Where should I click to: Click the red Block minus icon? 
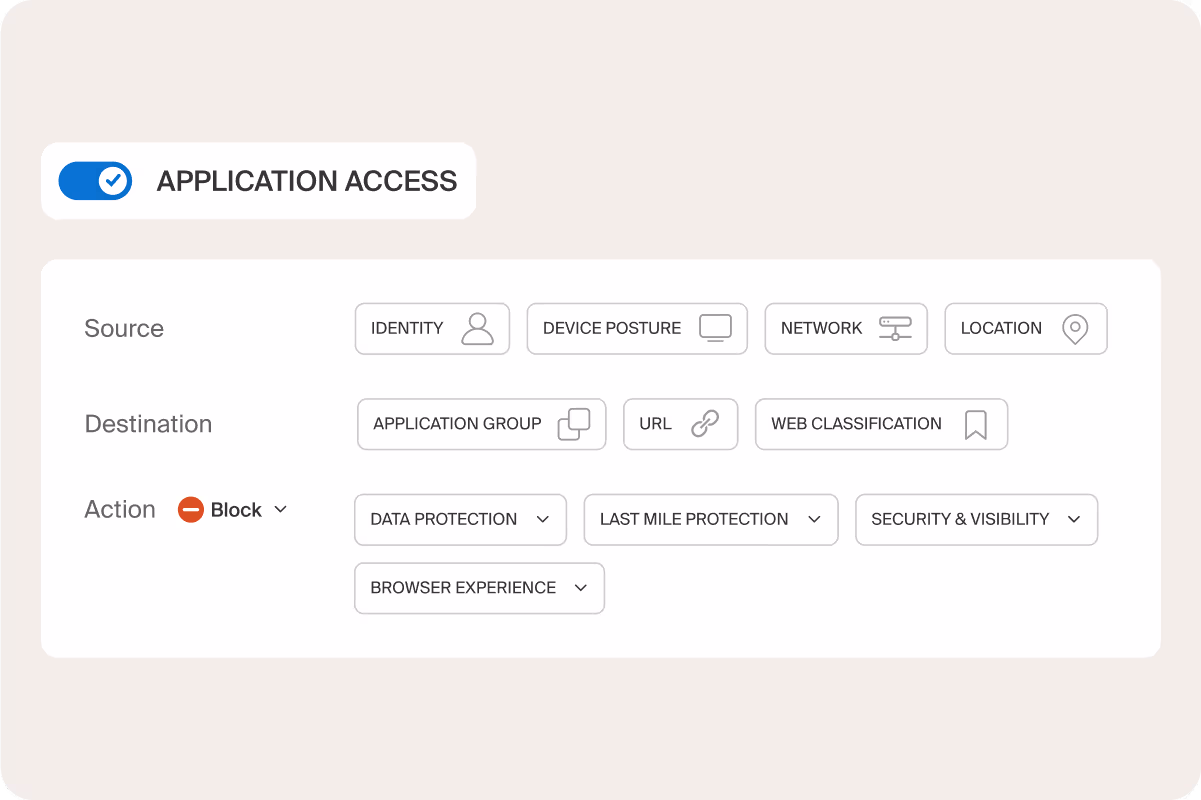[x=190, y=510]
